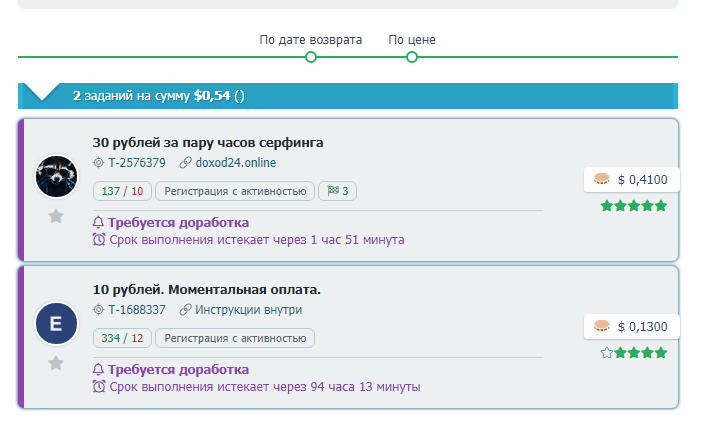
Task: Click the coin icon next to $ 0,4100
Action: point(602,179)
